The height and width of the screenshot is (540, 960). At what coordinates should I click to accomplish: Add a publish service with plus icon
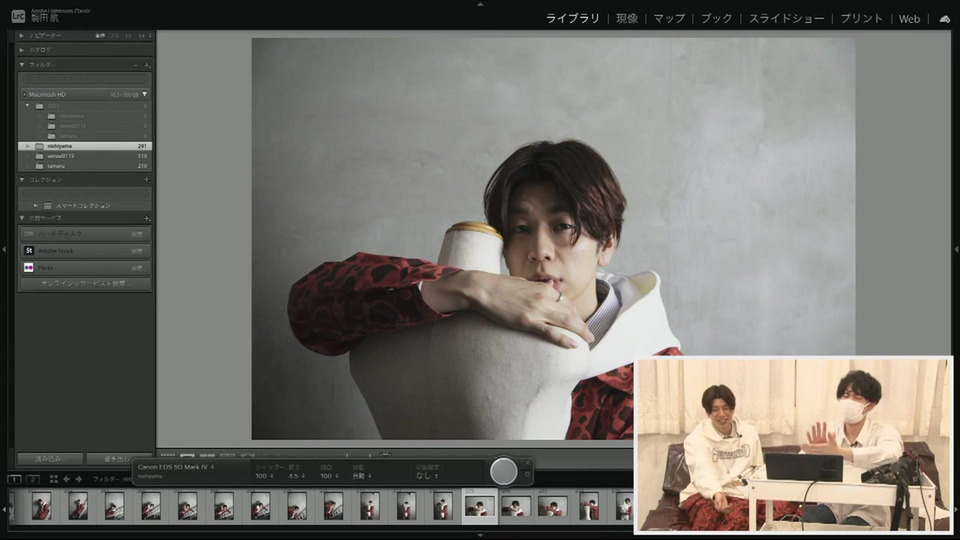(146, 219)
